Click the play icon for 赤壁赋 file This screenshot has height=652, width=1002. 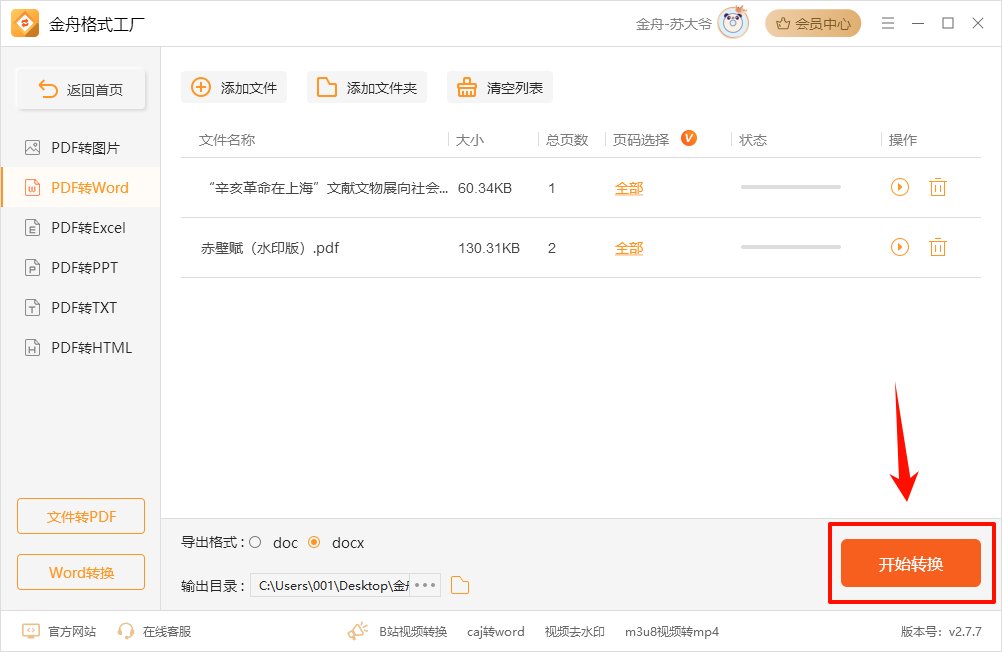pos(900,247)
